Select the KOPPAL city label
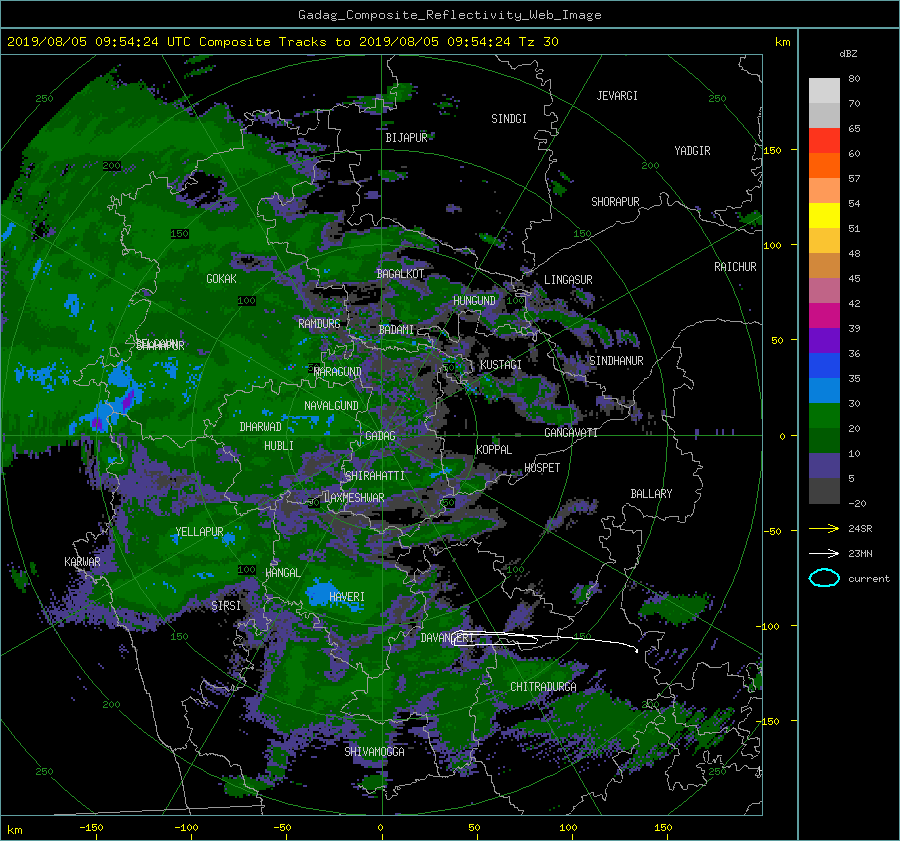Screen dimensions: 900x841 (x=494, y=450)
